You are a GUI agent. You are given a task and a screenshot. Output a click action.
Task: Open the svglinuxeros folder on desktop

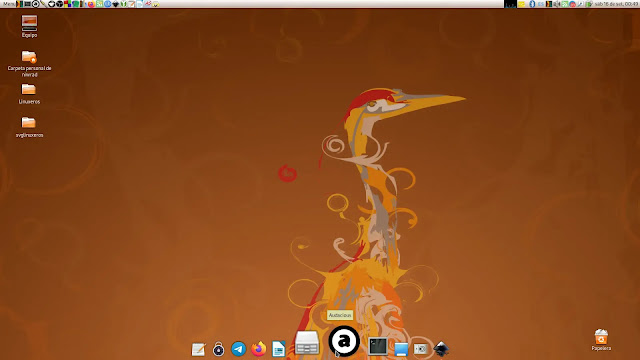pos(29,127)
